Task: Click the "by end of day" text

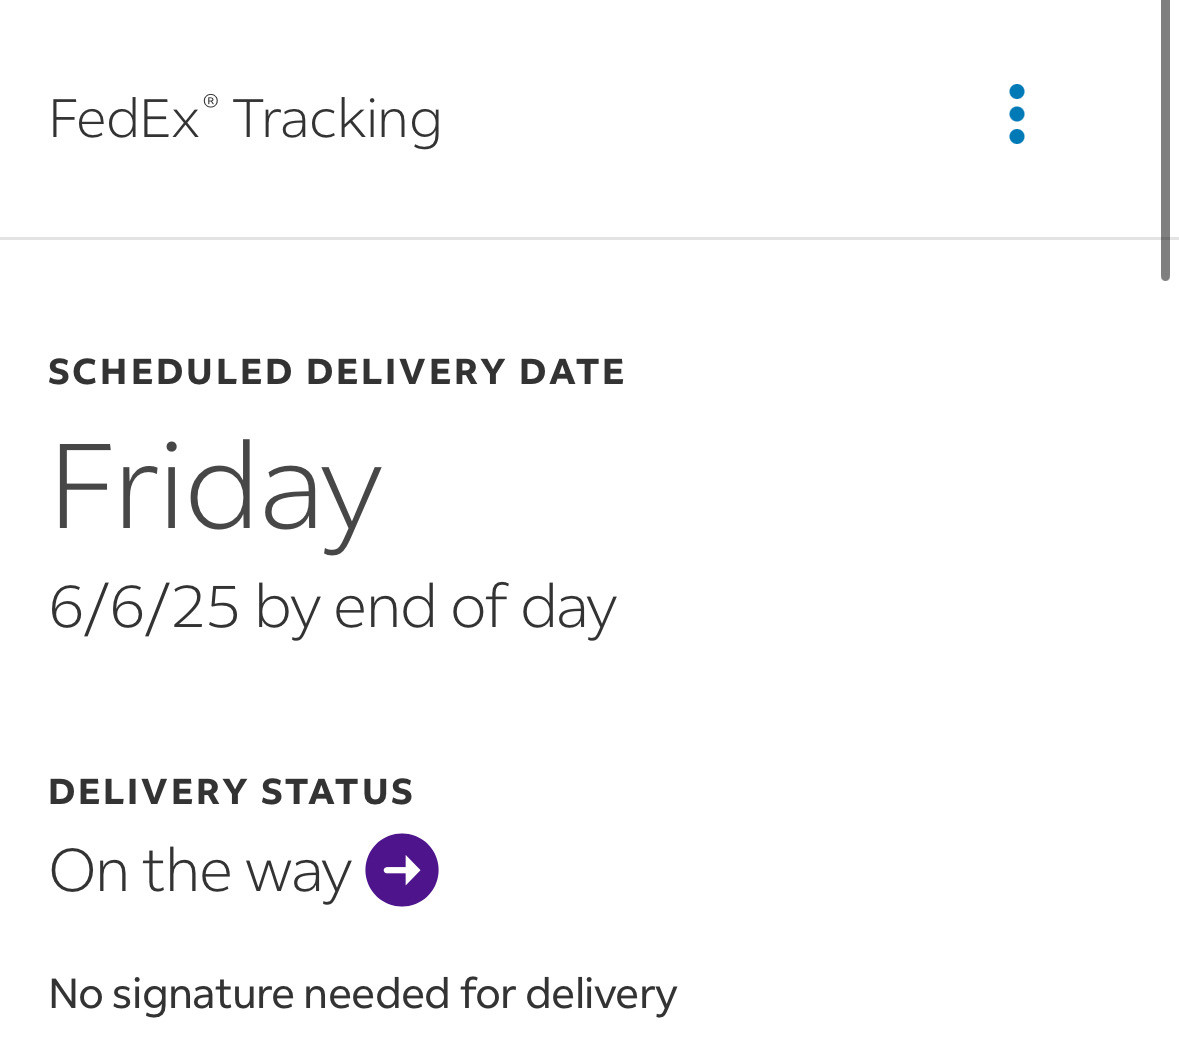Action: pyautogui.click(x=436, y=607)
